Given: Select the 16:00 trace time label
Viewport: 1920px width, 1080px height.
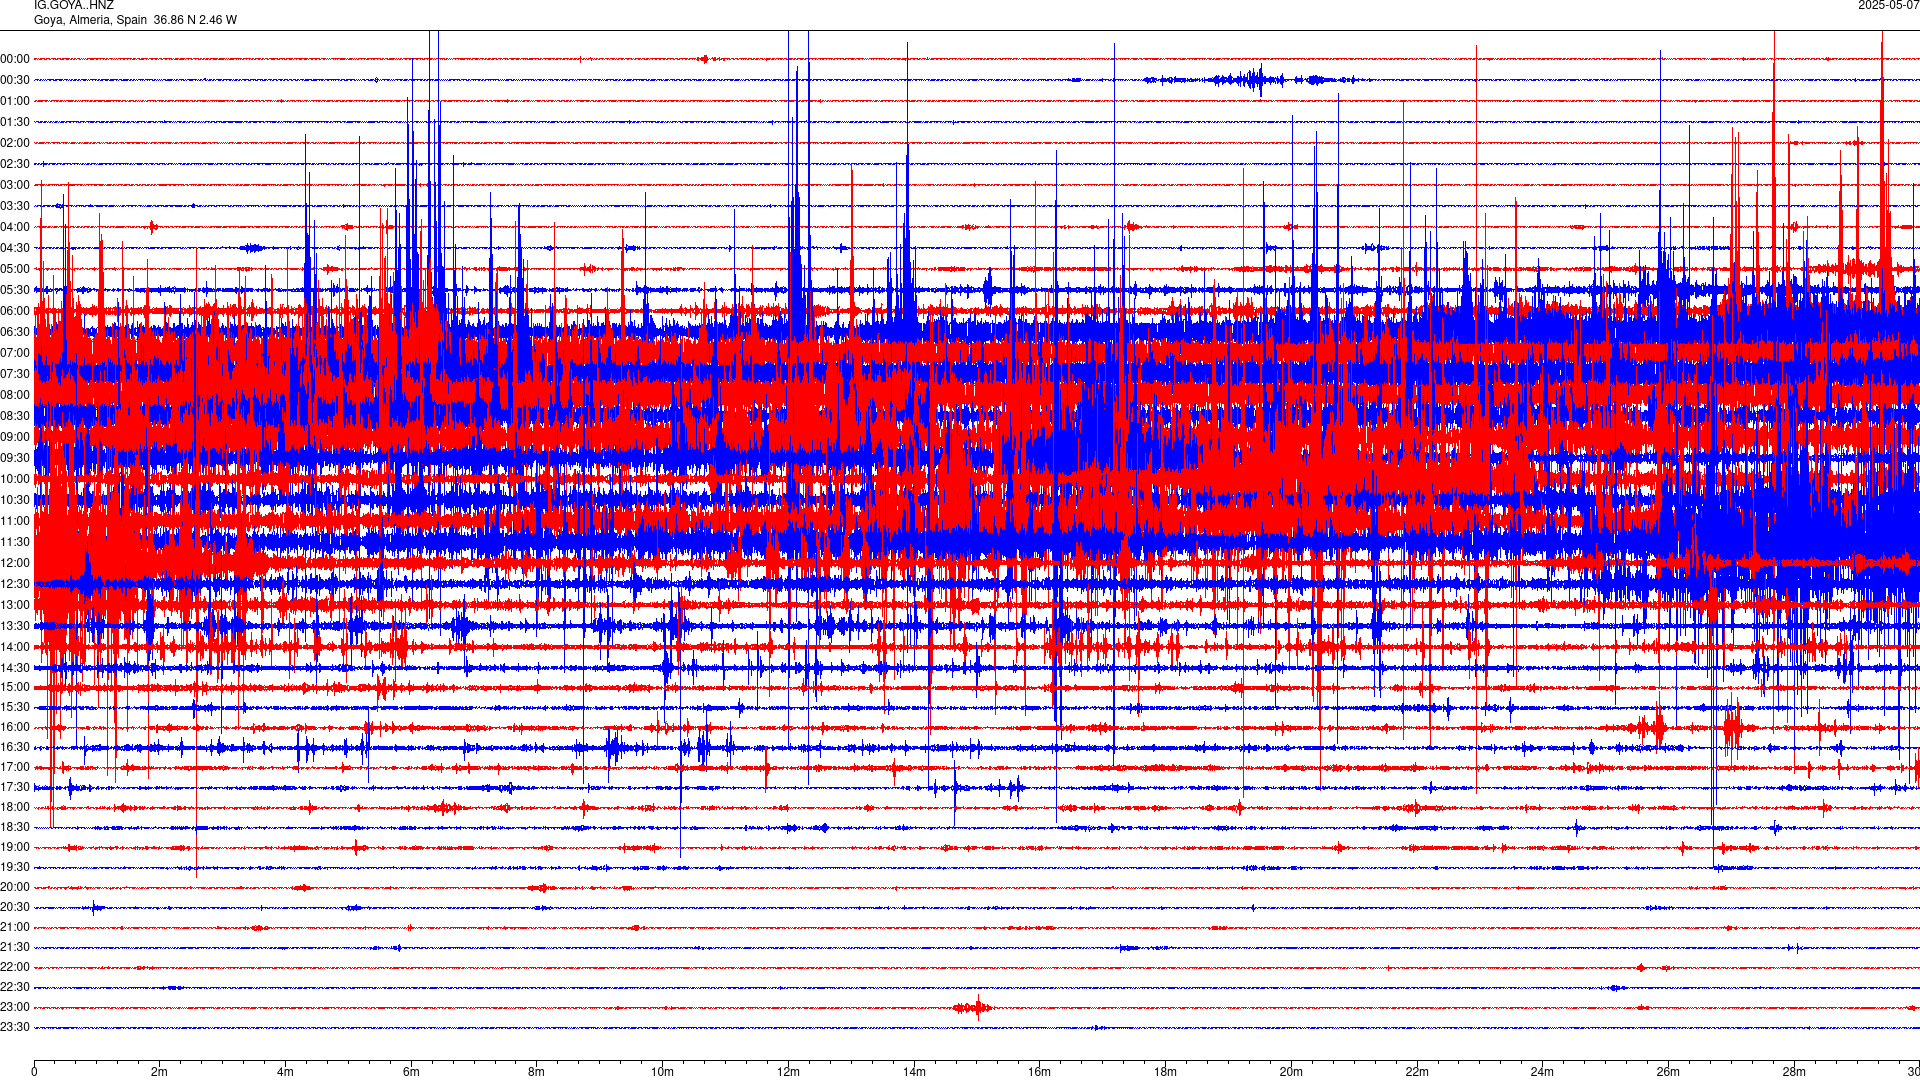Looking at the screenshot, I should pyautogui.click(x=15, y=727).
